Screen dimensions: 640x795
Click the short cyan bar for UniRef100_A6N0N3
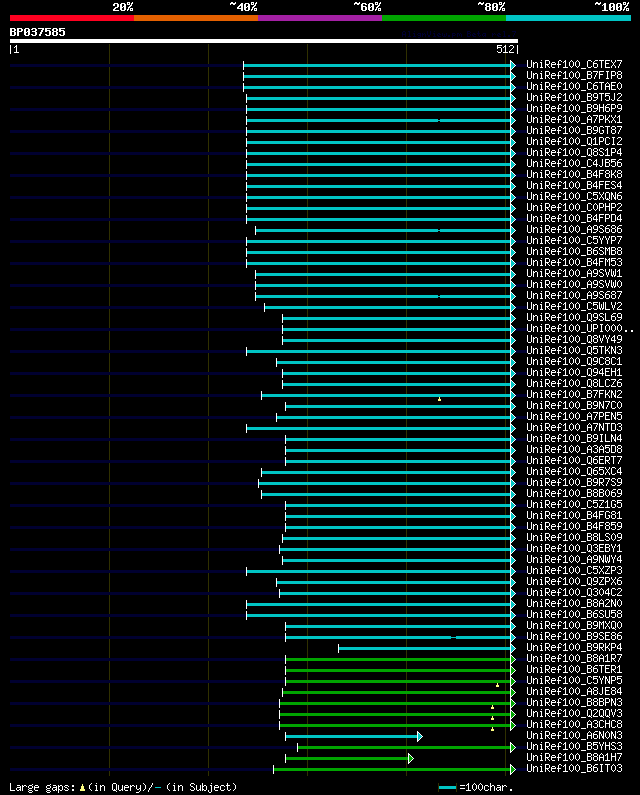tap(351, 737)
